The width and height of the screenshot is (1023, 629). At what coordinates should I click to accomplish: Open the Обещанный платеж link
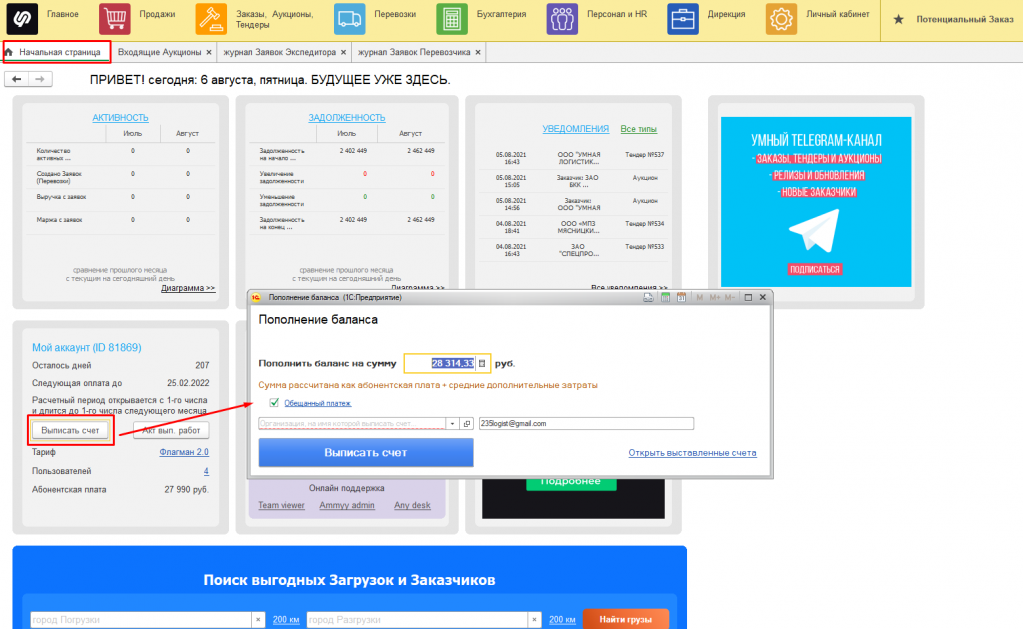[317, 403]
